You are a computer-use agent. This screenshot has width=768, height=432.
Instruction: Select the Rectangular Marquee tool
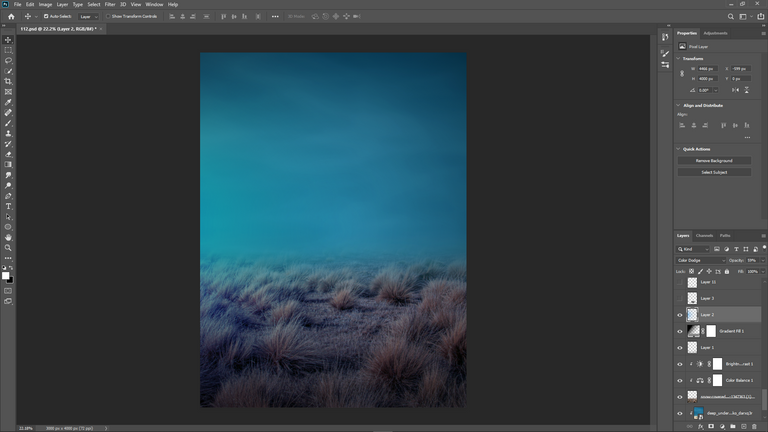pos(8,50)
